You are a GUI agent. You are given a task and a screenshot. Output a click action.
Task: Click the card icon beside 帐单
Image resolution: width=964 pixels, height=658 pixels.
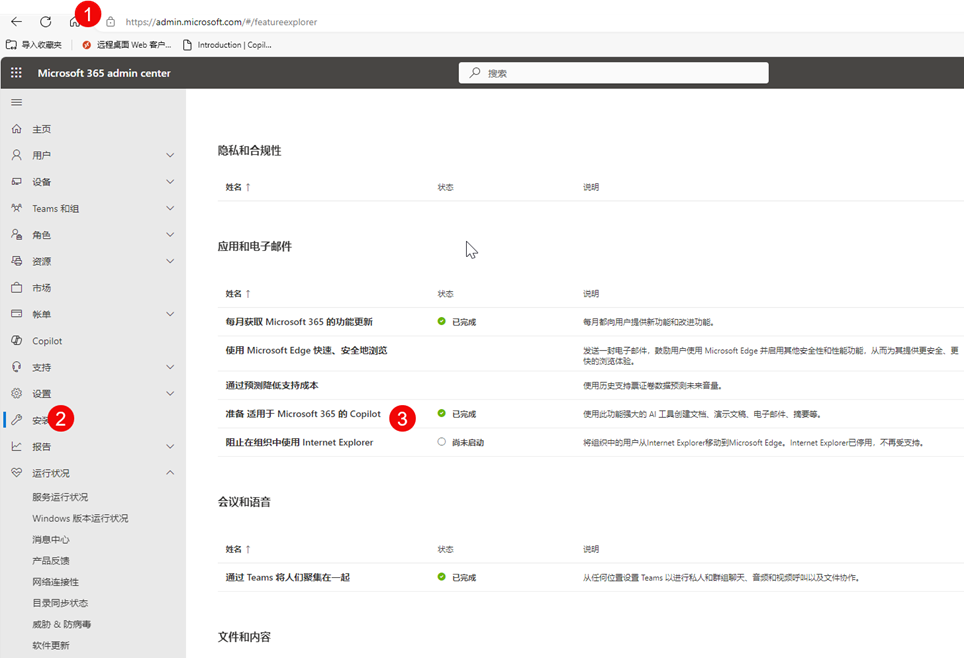tap(17, 314)
